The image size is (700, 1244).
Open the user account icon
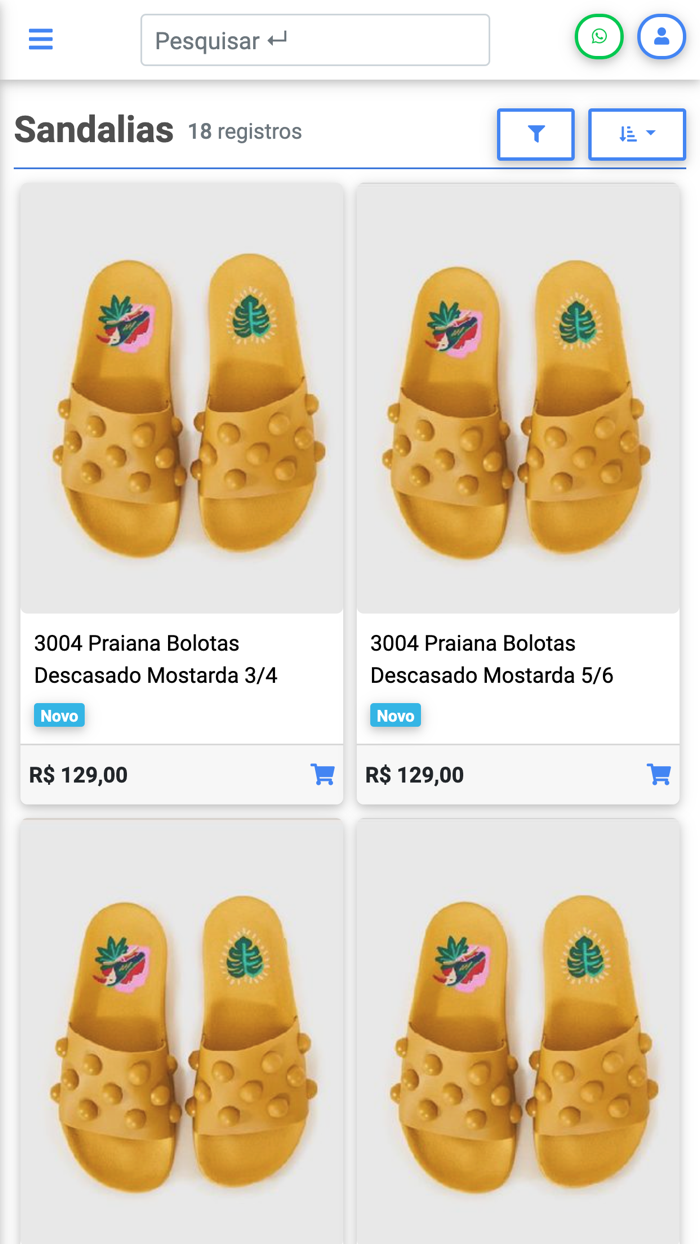pos(661,37)
